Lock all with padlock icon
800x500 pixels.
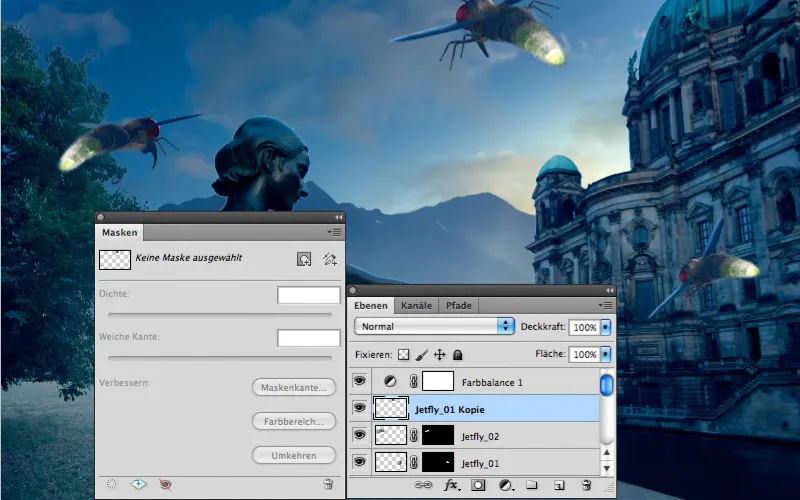pos(458,355)
